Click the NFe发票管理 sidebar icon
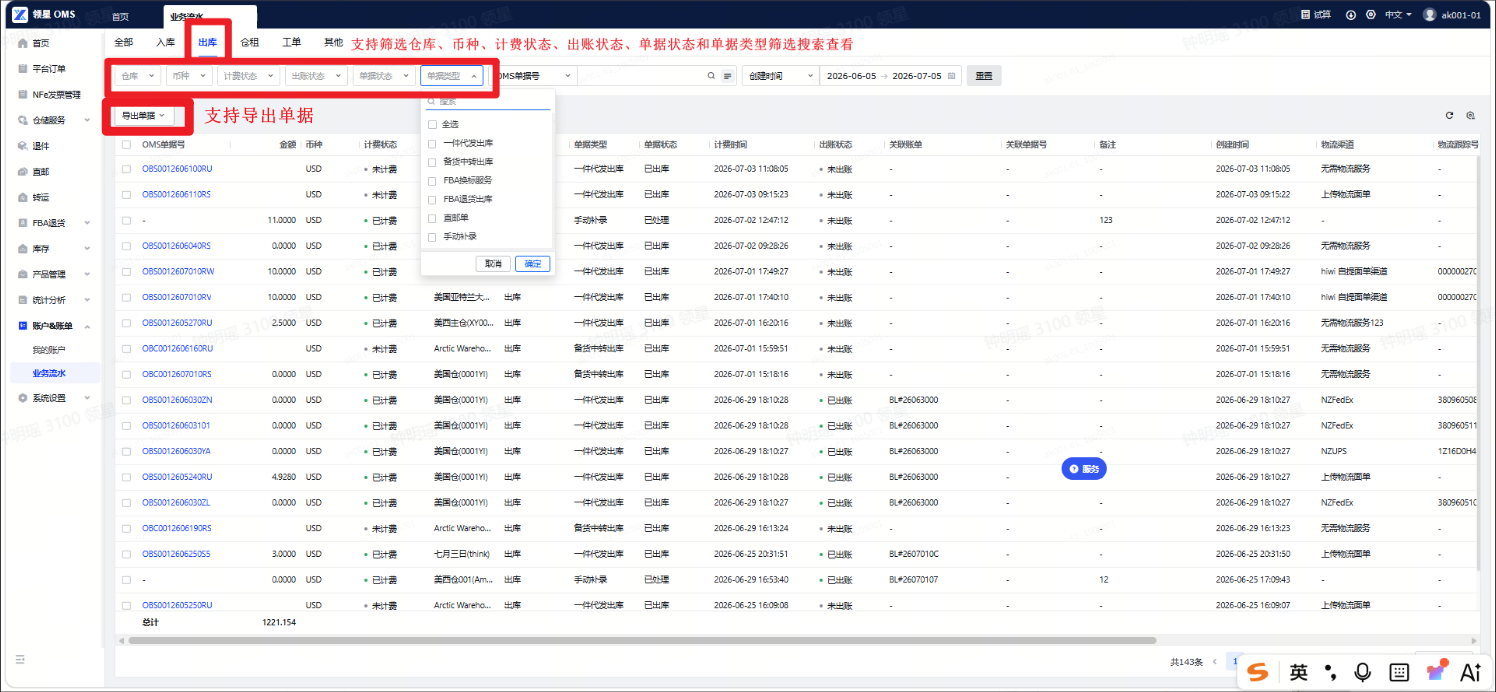This screenshot has height=692, width=1496. 22,95
